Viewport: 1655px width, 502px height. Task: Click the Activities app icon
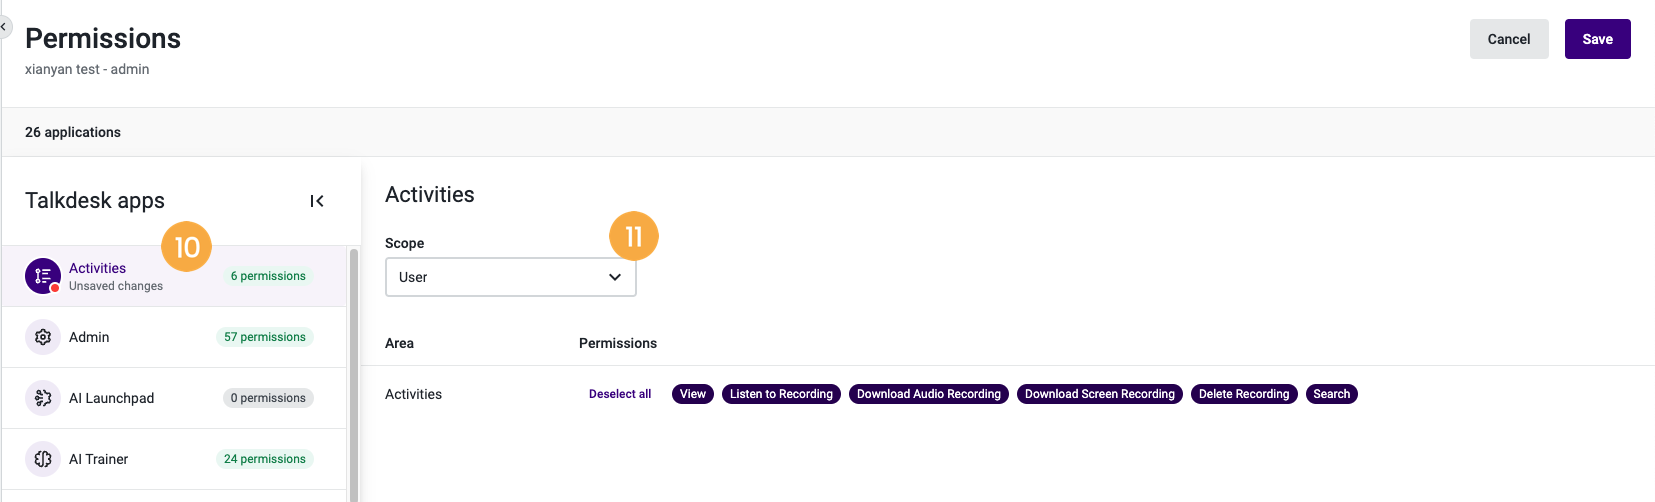tap(43, 276)
